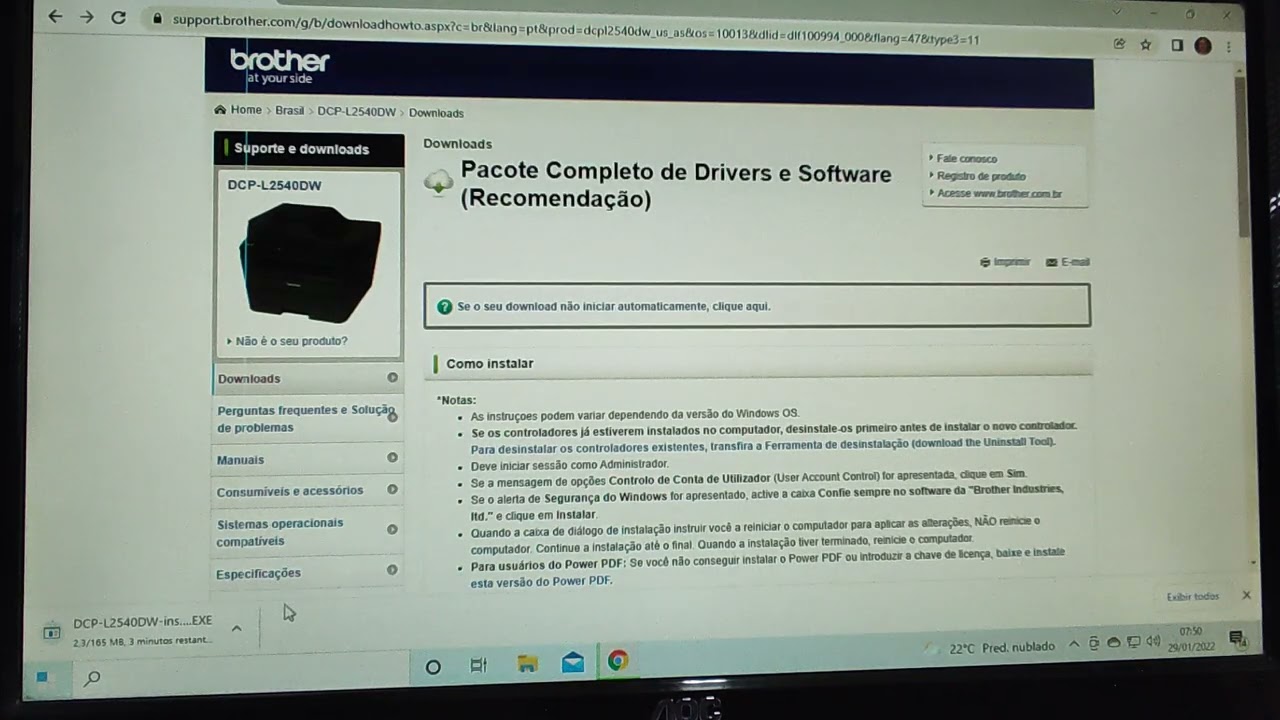Click arrow icon beside sidebar Downloads
The height and width of the screenshot is (720, 1280).
click(x=392, y=377)
